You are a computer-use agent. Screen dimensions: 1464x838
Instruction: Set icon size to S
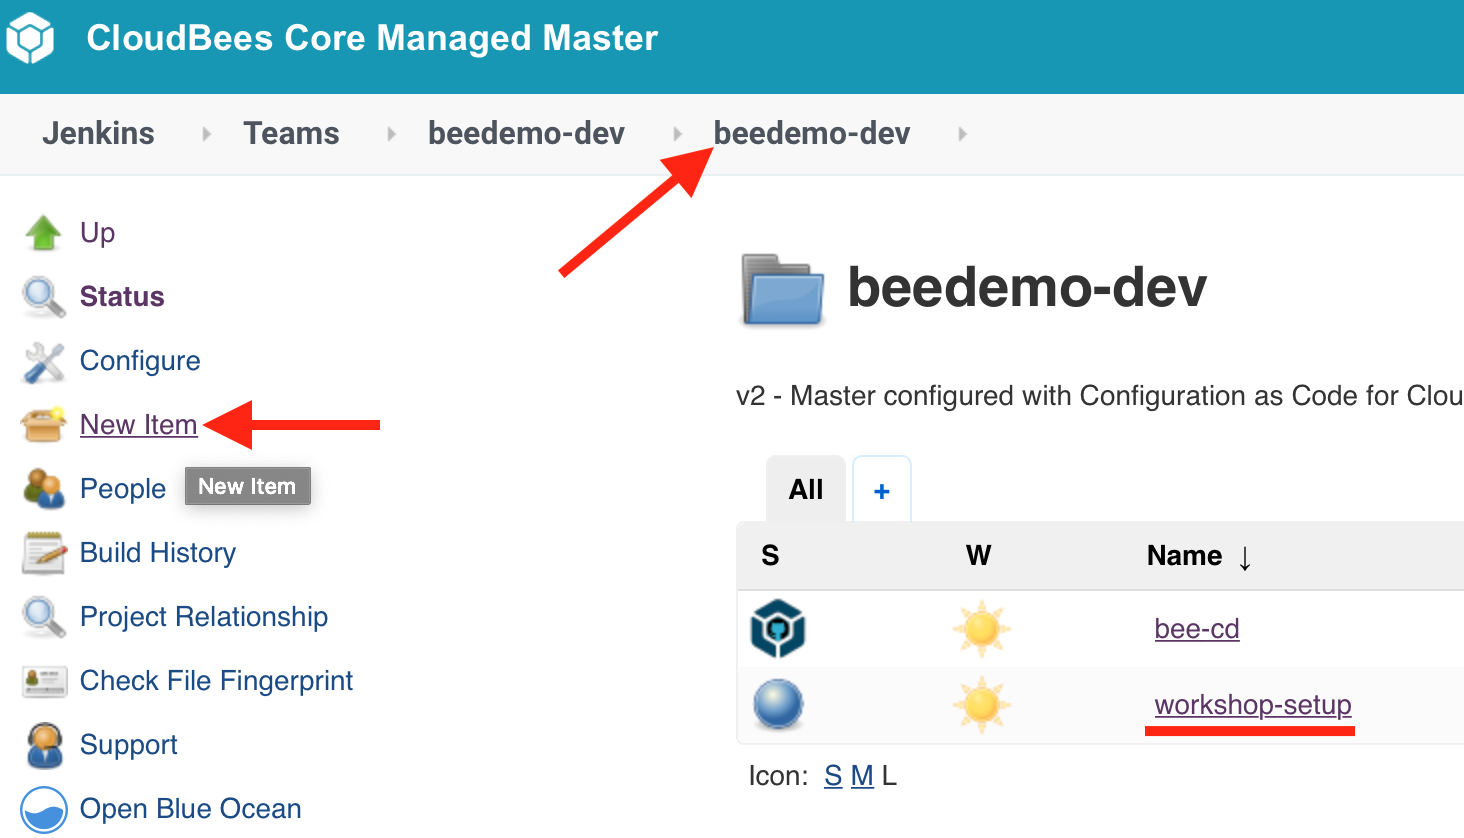[833, 776]
